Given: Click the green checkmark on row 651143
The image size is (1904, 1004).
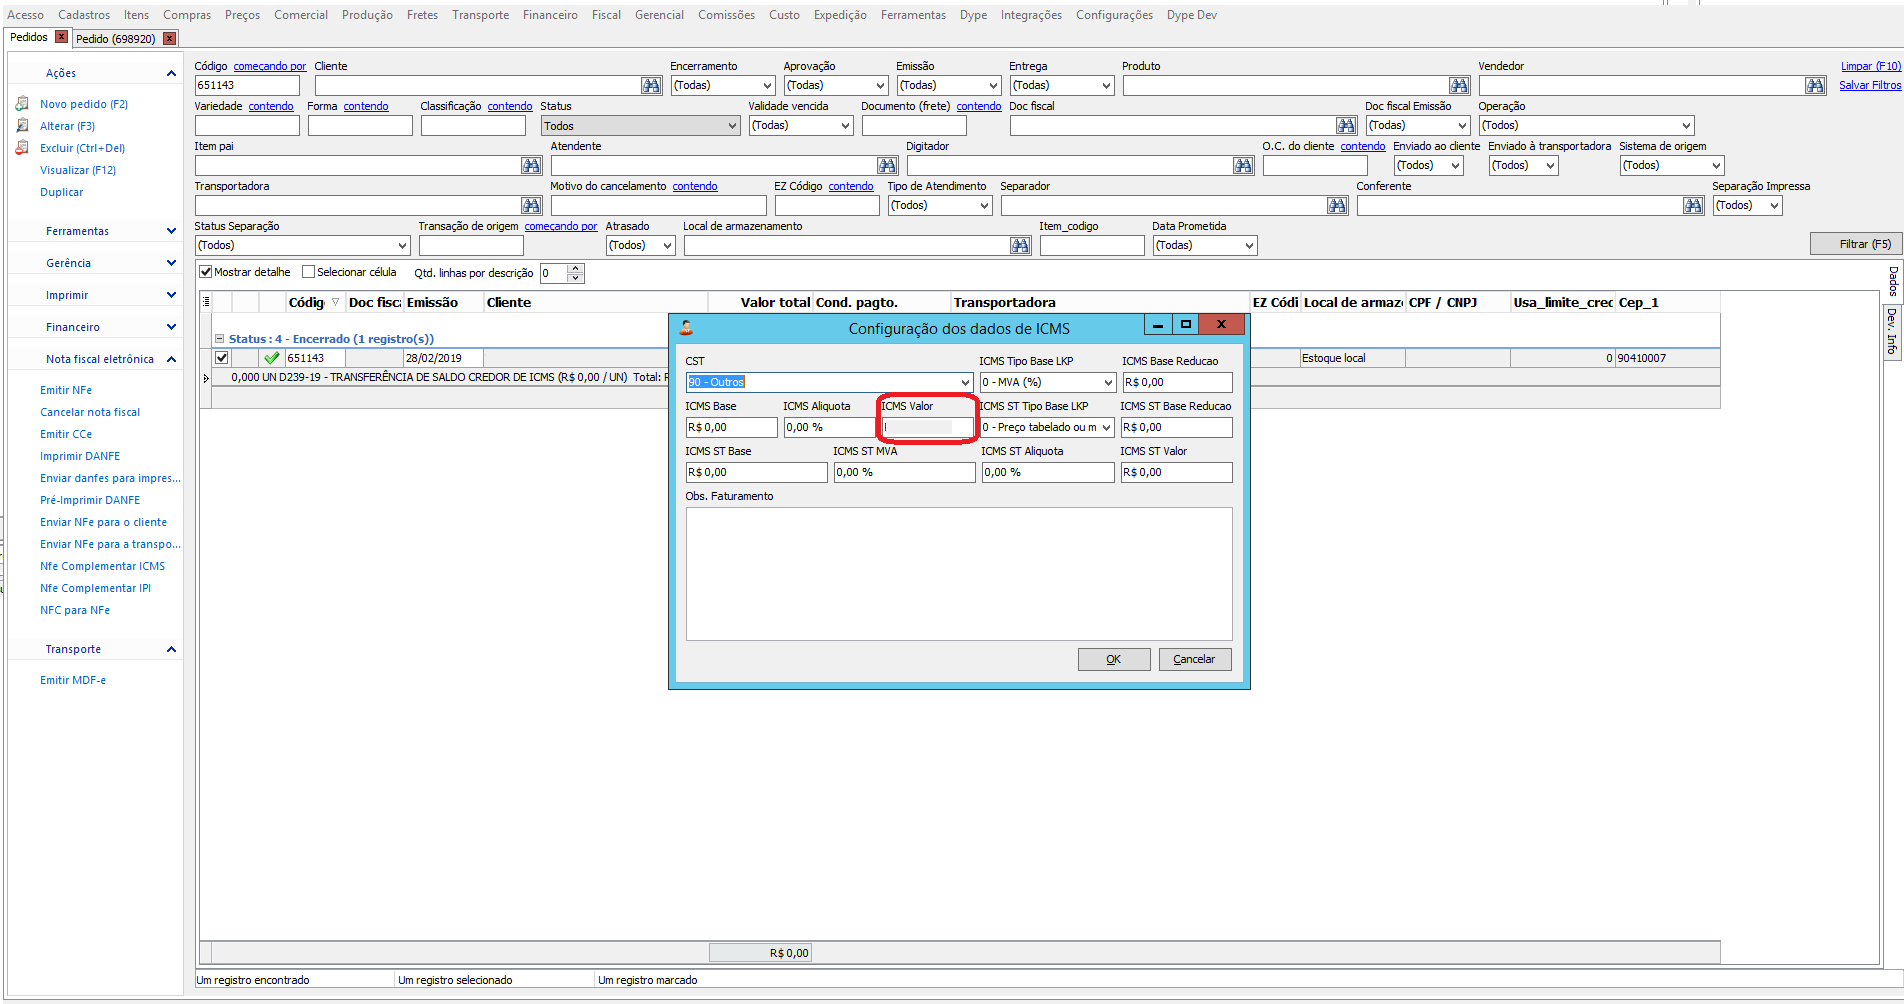Looking at the screenshot, I should tap(272, 358).
